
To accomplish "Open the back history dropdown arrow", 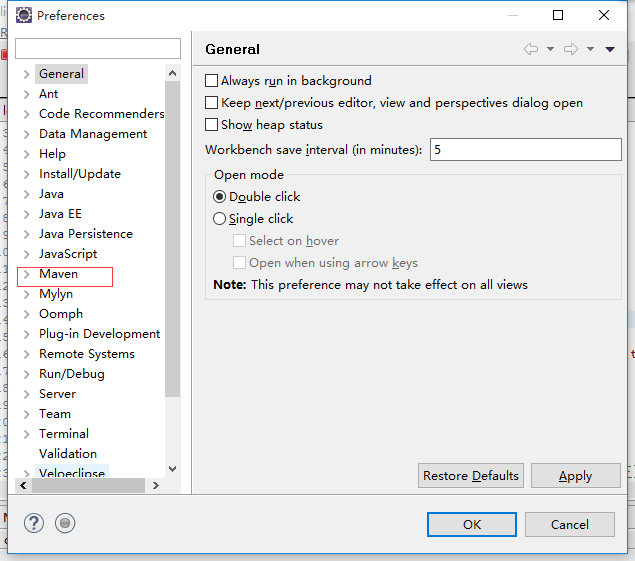I will (549, 49).
